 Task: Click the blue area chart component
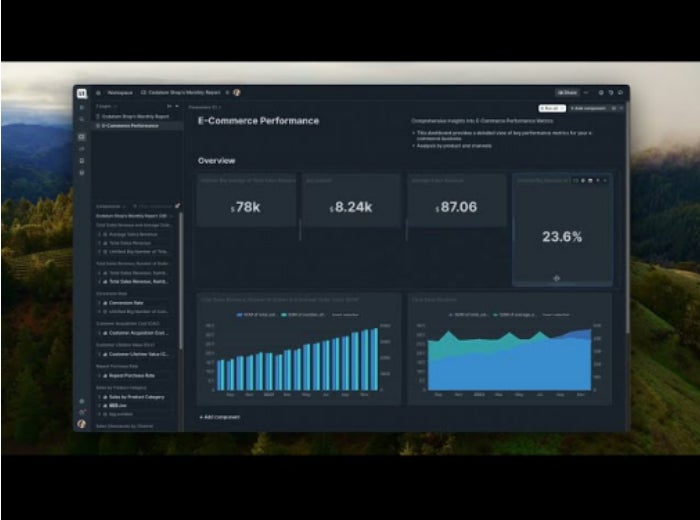(509, 349)
